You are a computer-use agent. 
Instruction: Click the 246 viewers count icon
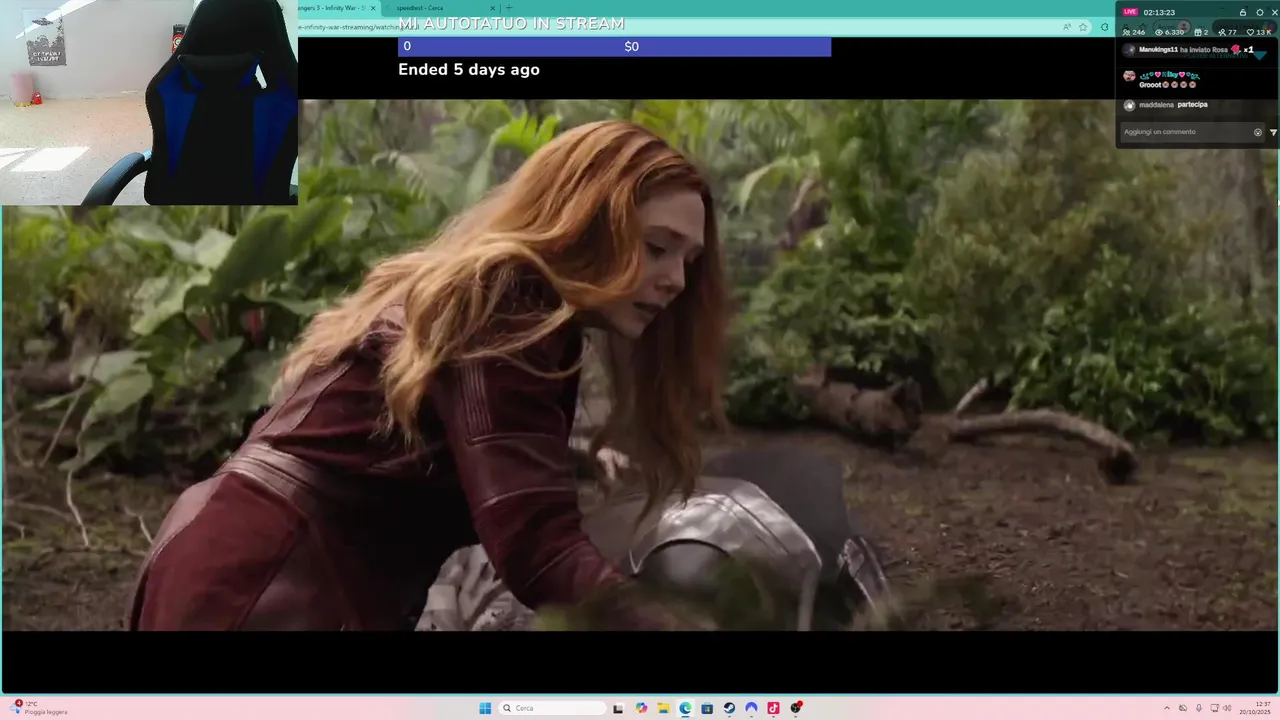click(1127, 32)
